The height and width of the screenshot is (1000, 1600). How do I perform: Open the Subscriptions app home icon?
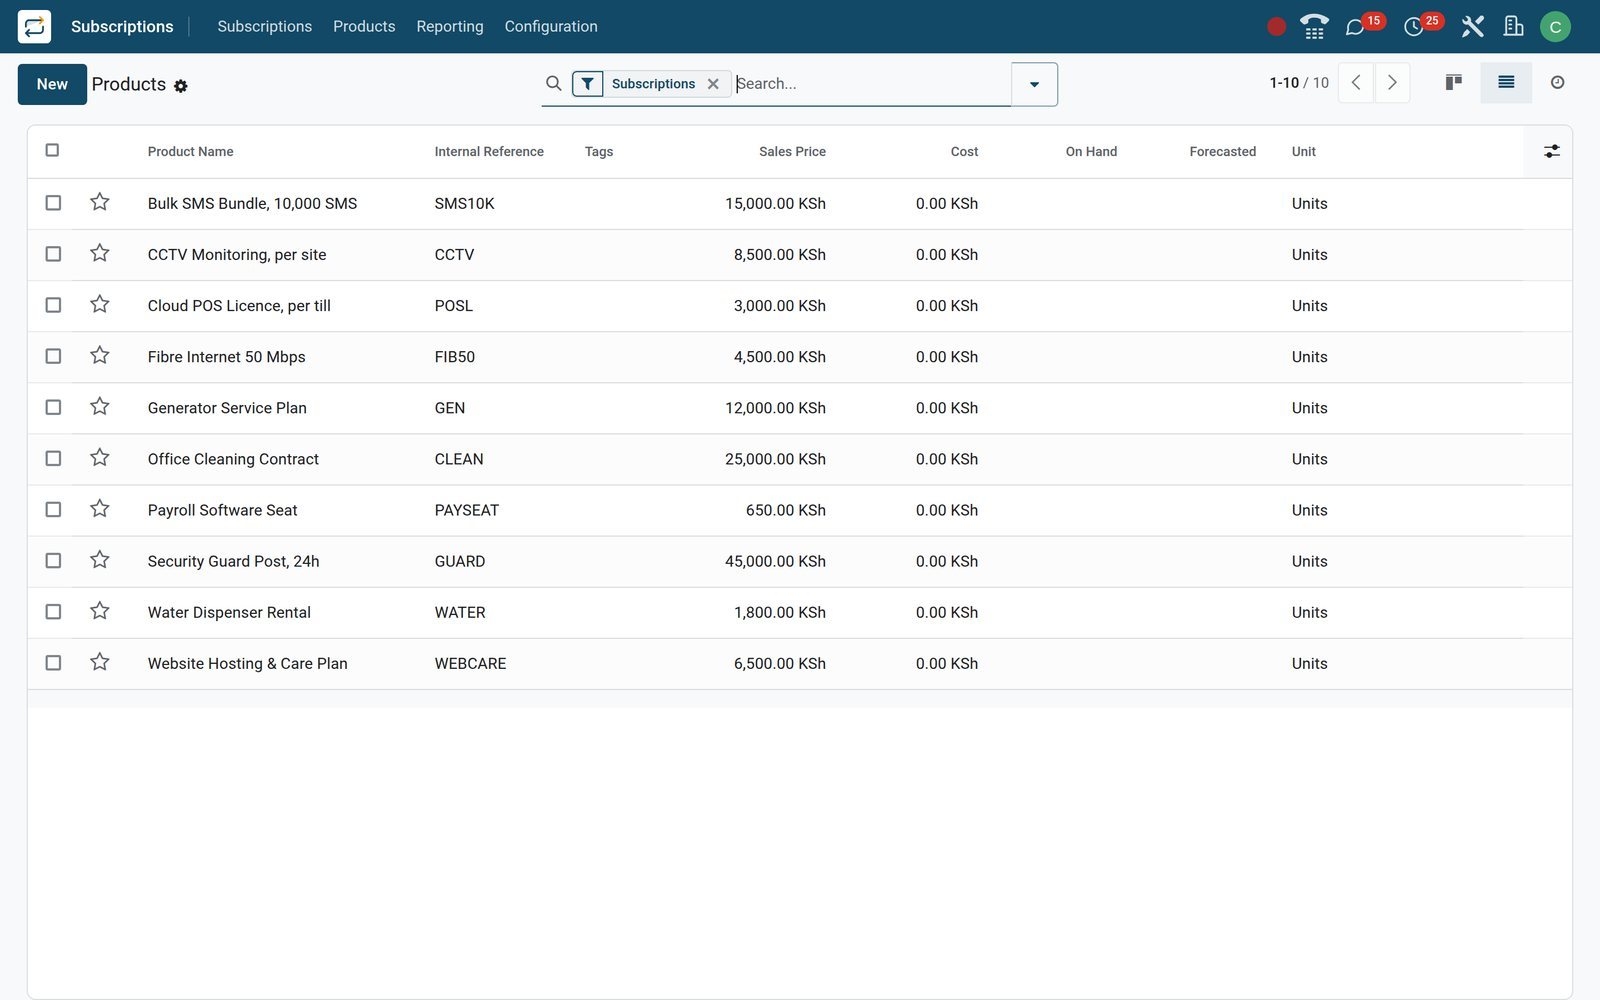click(x=34, y=26)
